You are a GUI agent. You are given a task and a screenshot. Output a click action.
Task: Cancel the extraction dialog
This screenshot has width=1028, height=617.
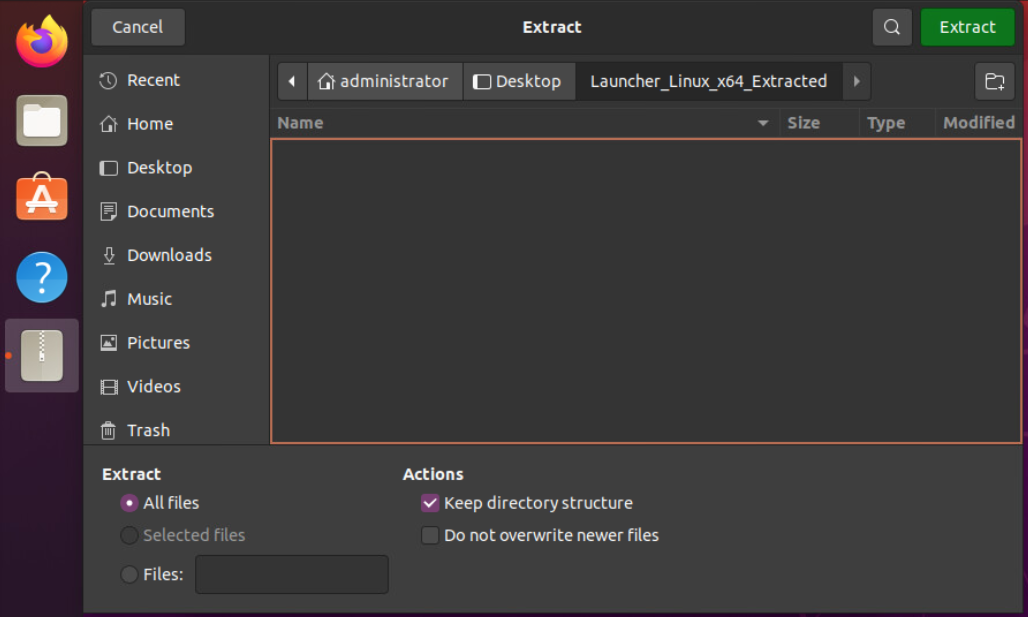click(x=138, y=27)
